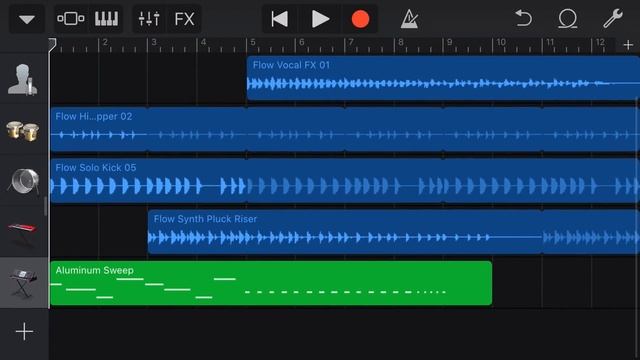
Task: Tap bar 4 on the ruler
Action: coord(203,42)
